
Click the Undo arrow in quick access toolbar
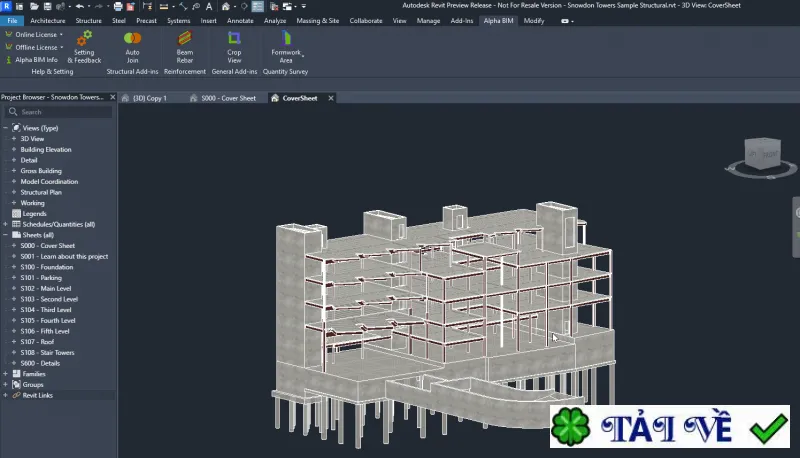point(80,6)
